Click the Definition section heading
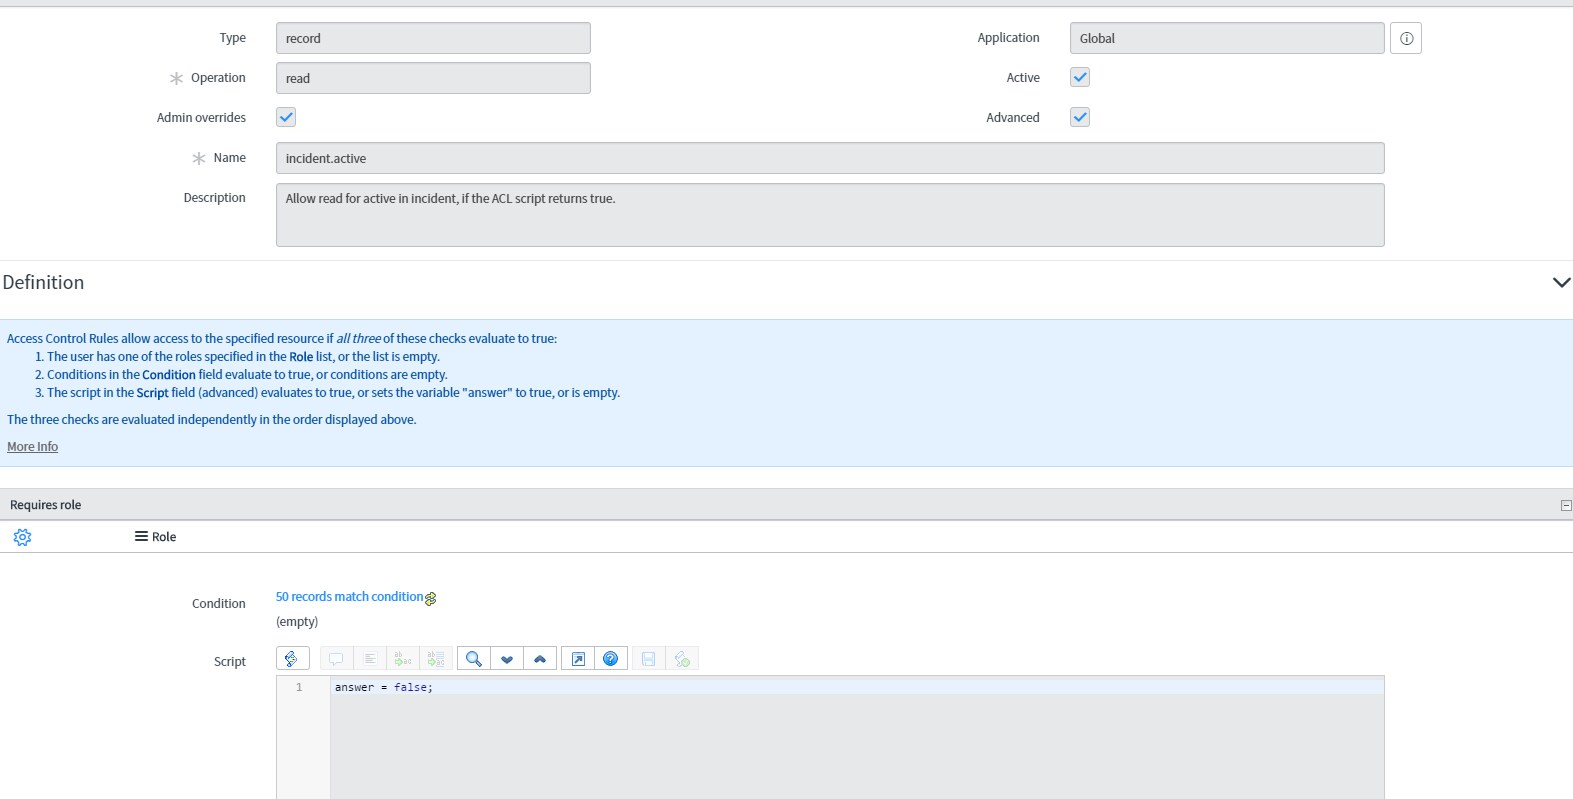Image resolution: width=1573 pixels, height=799 pixels. pyautogui.click(x=44, y=282)
